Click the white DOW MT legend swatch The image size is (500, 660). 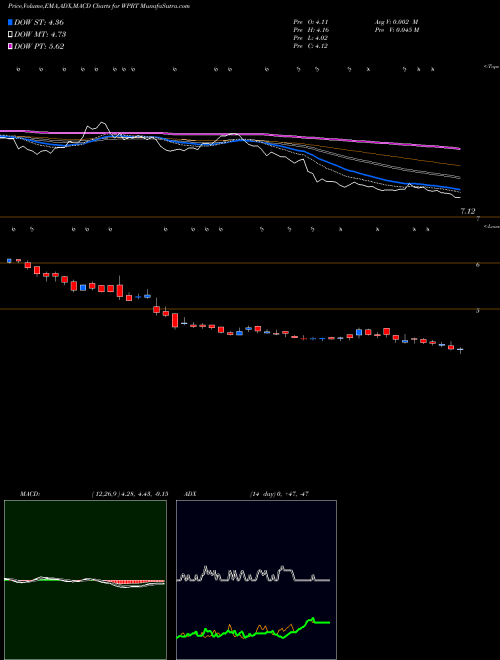click(x=11, y=35)
